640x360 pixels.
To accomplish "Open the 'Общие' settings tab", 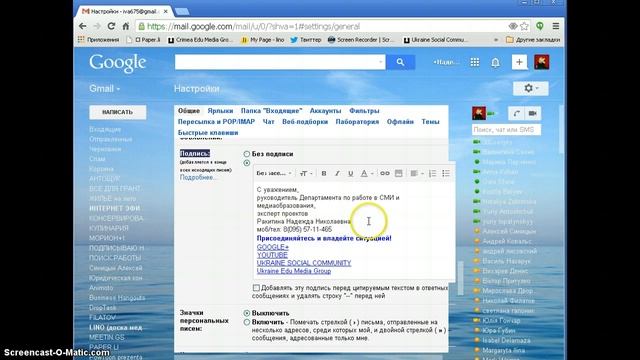I will point(189,111).
